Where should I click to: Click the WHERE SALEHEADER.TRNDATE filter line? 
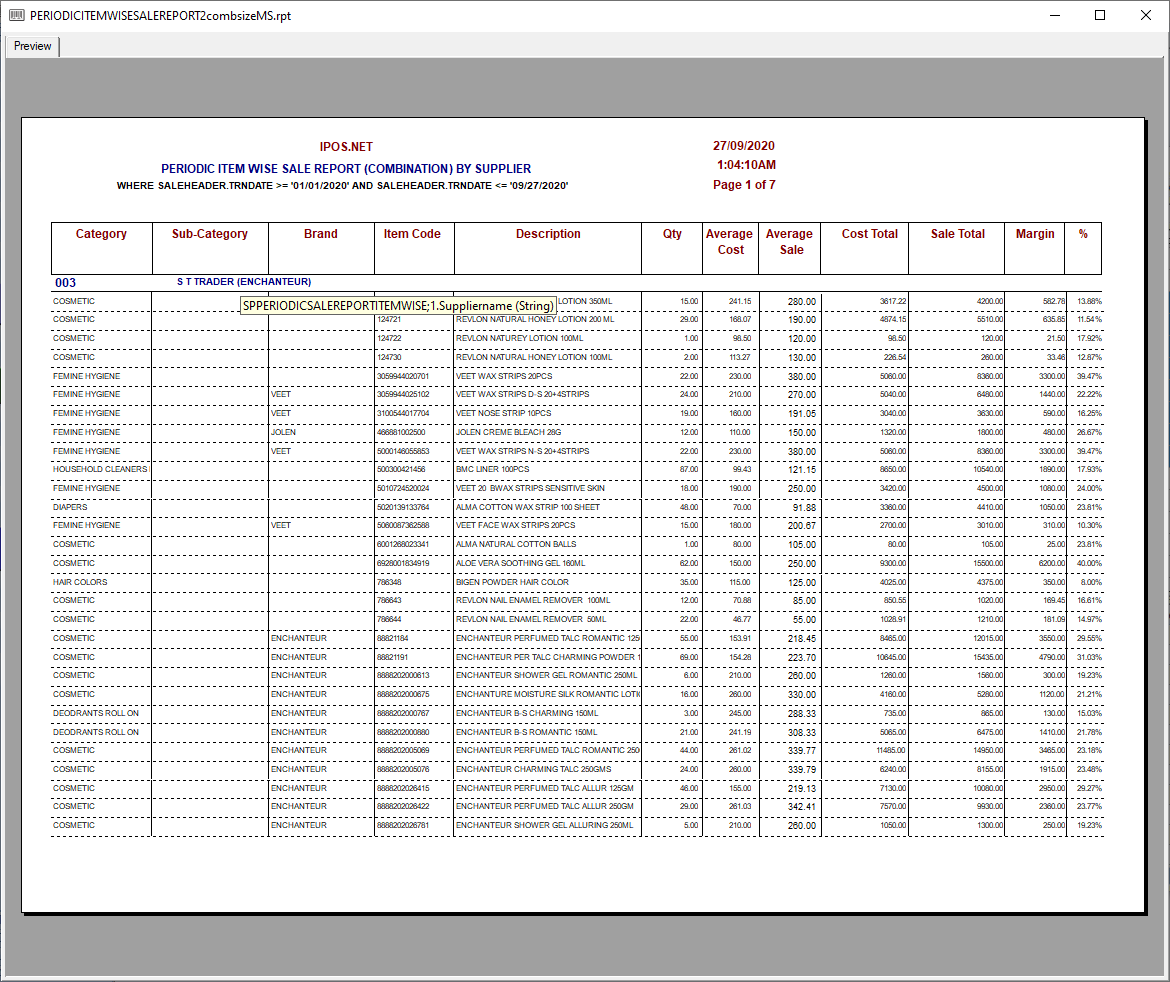pos(342,185)
